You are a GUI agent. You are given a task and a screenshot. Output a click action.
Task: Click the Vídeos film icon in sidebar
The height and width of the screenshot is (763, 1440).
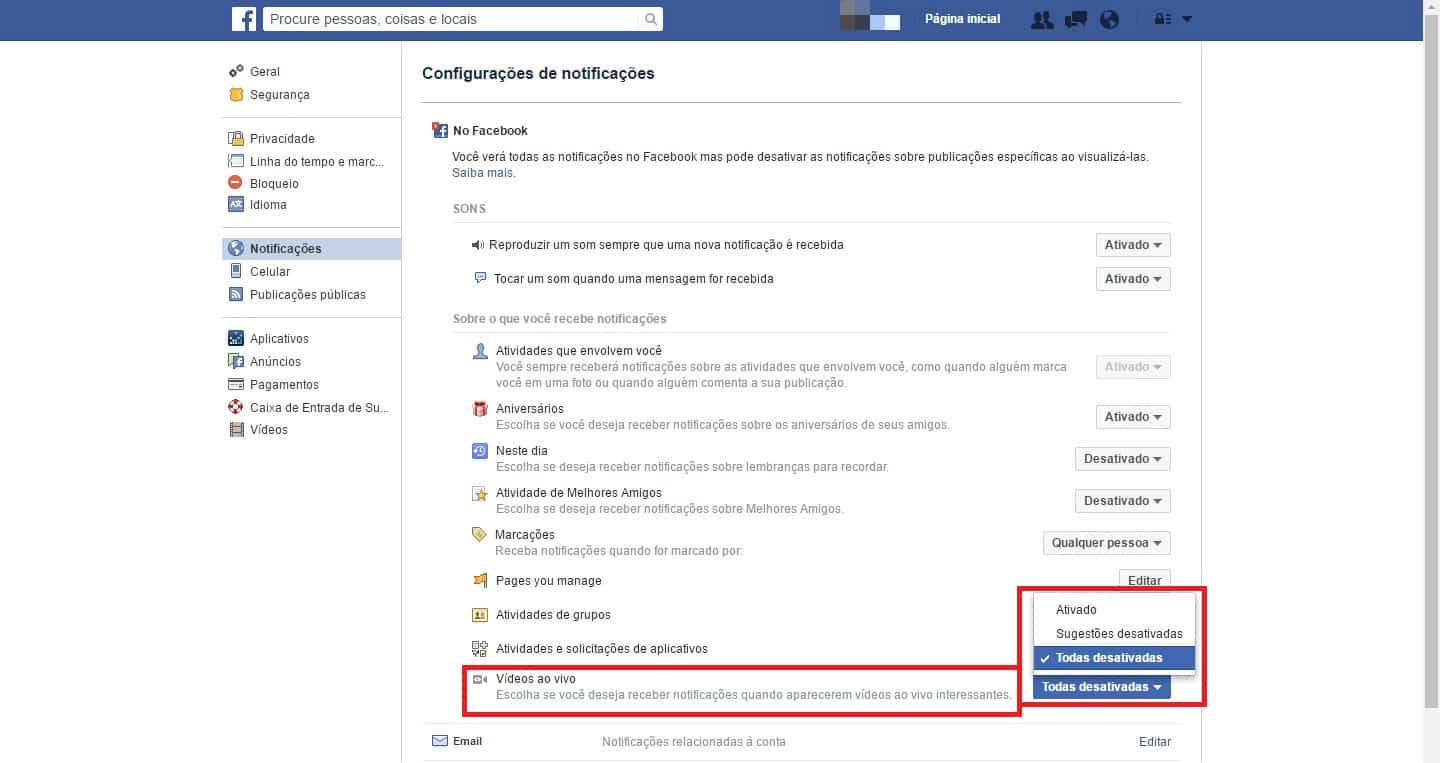click(236, 430)
